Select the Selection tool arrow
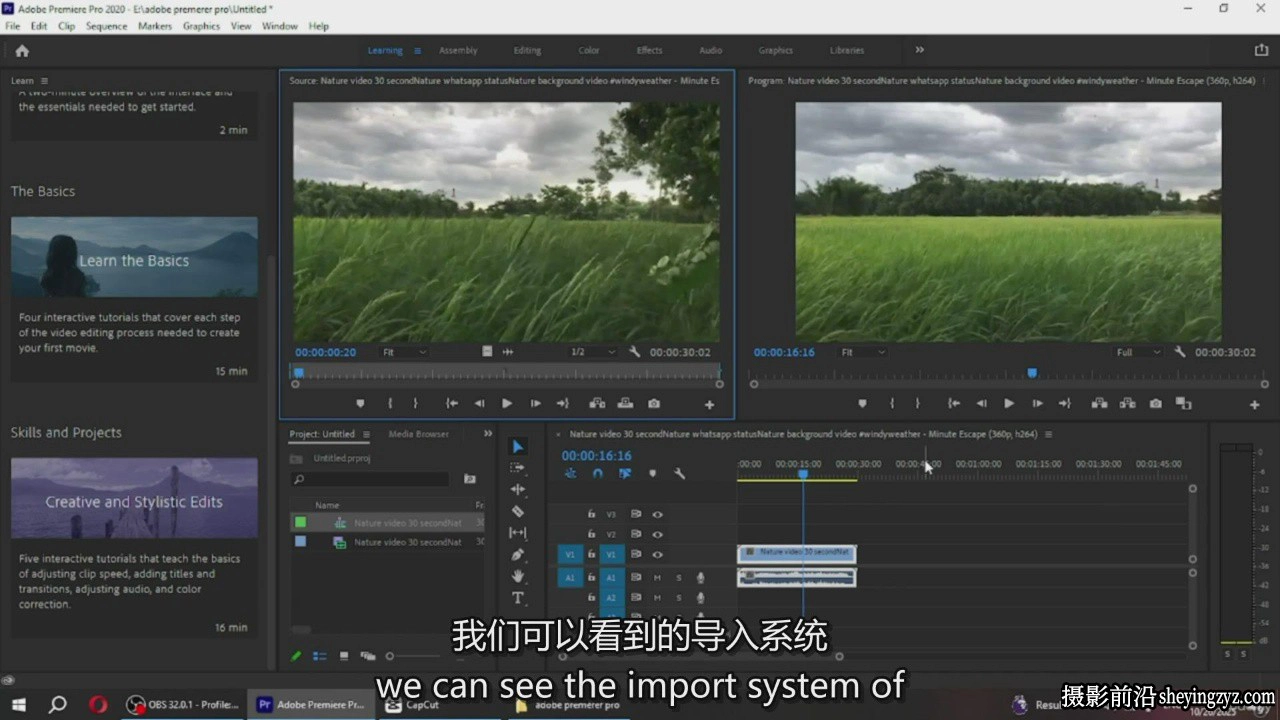This screenshot has height=720, width=1280. coord(518,447)
